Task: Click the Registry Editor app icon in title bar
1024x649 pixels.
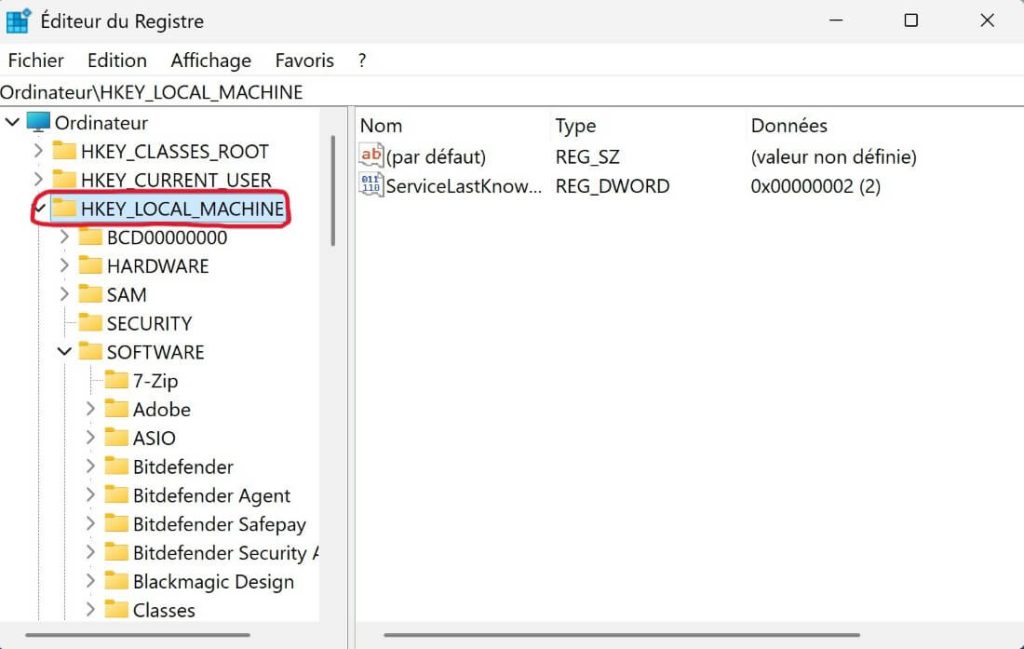Action: coord(18,20)
